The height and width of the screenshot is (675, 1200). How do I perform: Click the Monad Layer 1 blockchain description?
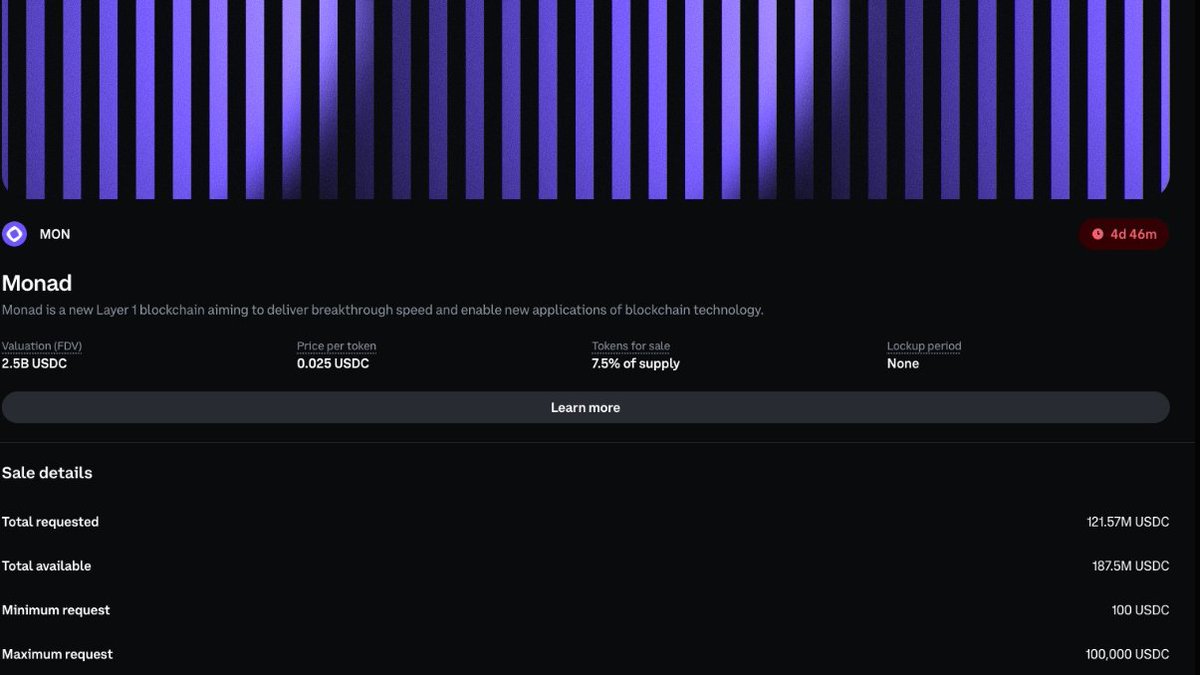[x=383, y=310]
